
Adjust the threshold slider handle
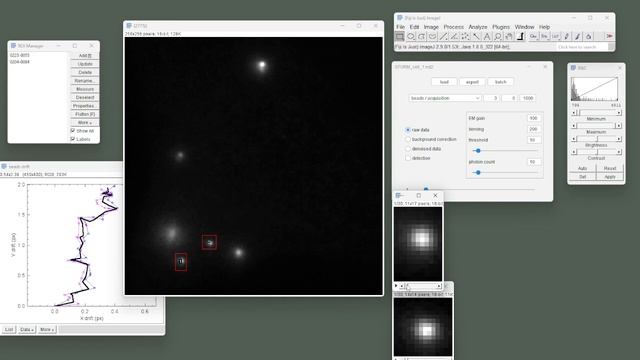[478, 151]
